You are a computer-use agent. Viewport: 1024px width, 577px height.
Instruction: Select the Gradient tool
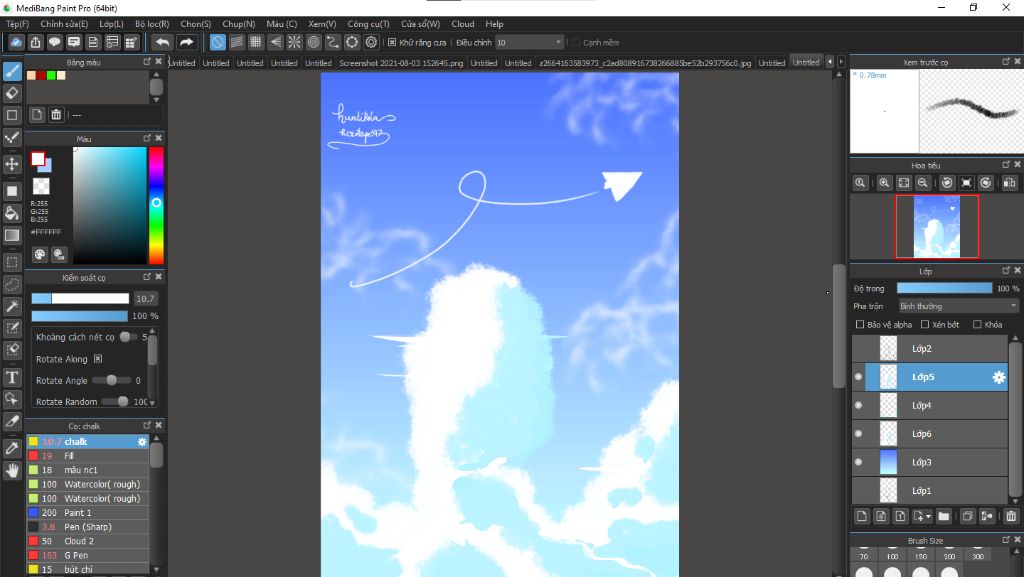(x=12, y=235)
